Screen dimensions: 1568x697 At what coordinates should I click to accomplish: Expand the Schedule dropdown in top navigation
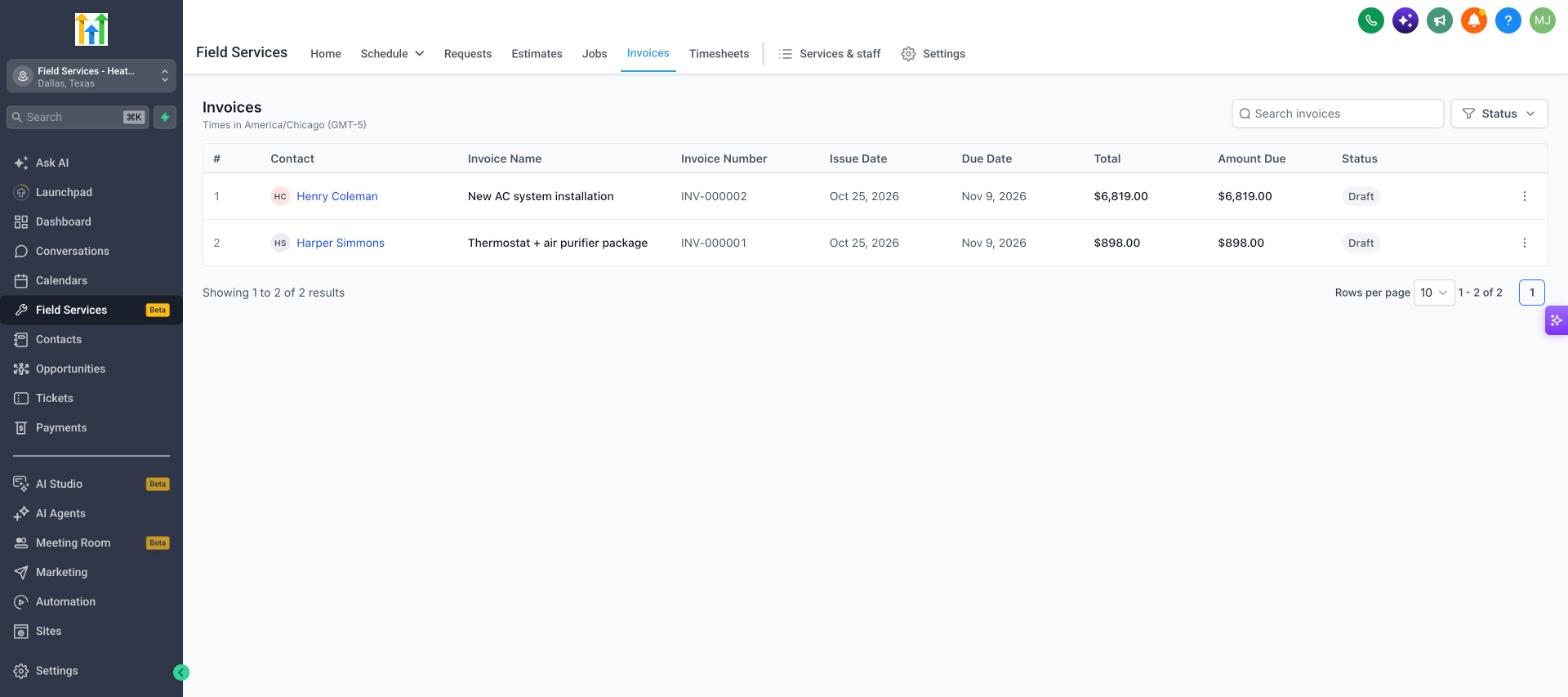pos(392,54)
